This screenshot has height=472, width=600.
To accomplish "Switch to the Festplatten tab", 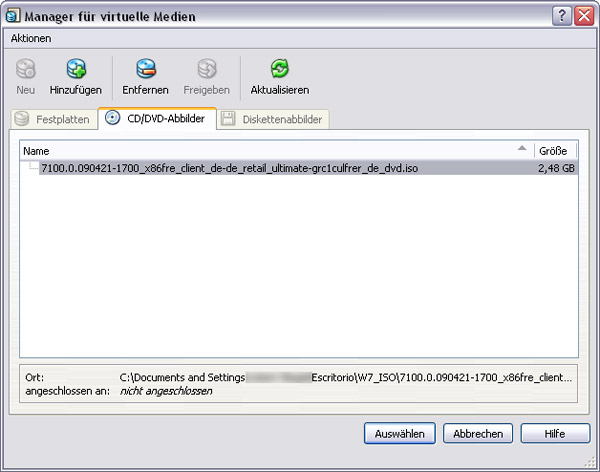I will point(53,120).
